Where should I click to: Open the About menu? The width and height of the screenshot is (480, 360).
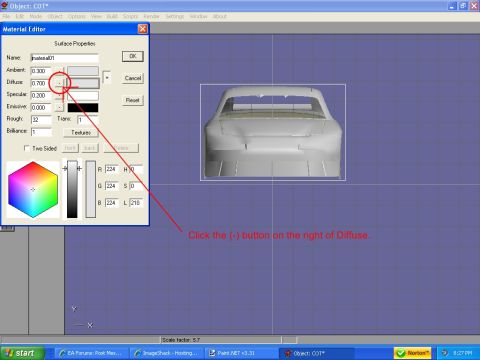(x=220, y=16)
